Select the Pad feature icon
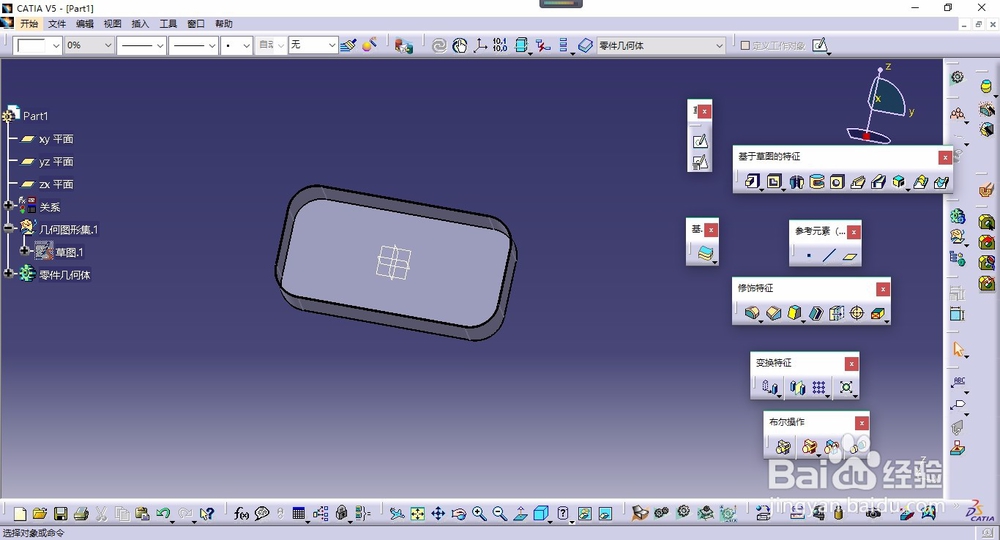This screenshot has height=540, width=1000. (753, 182)
